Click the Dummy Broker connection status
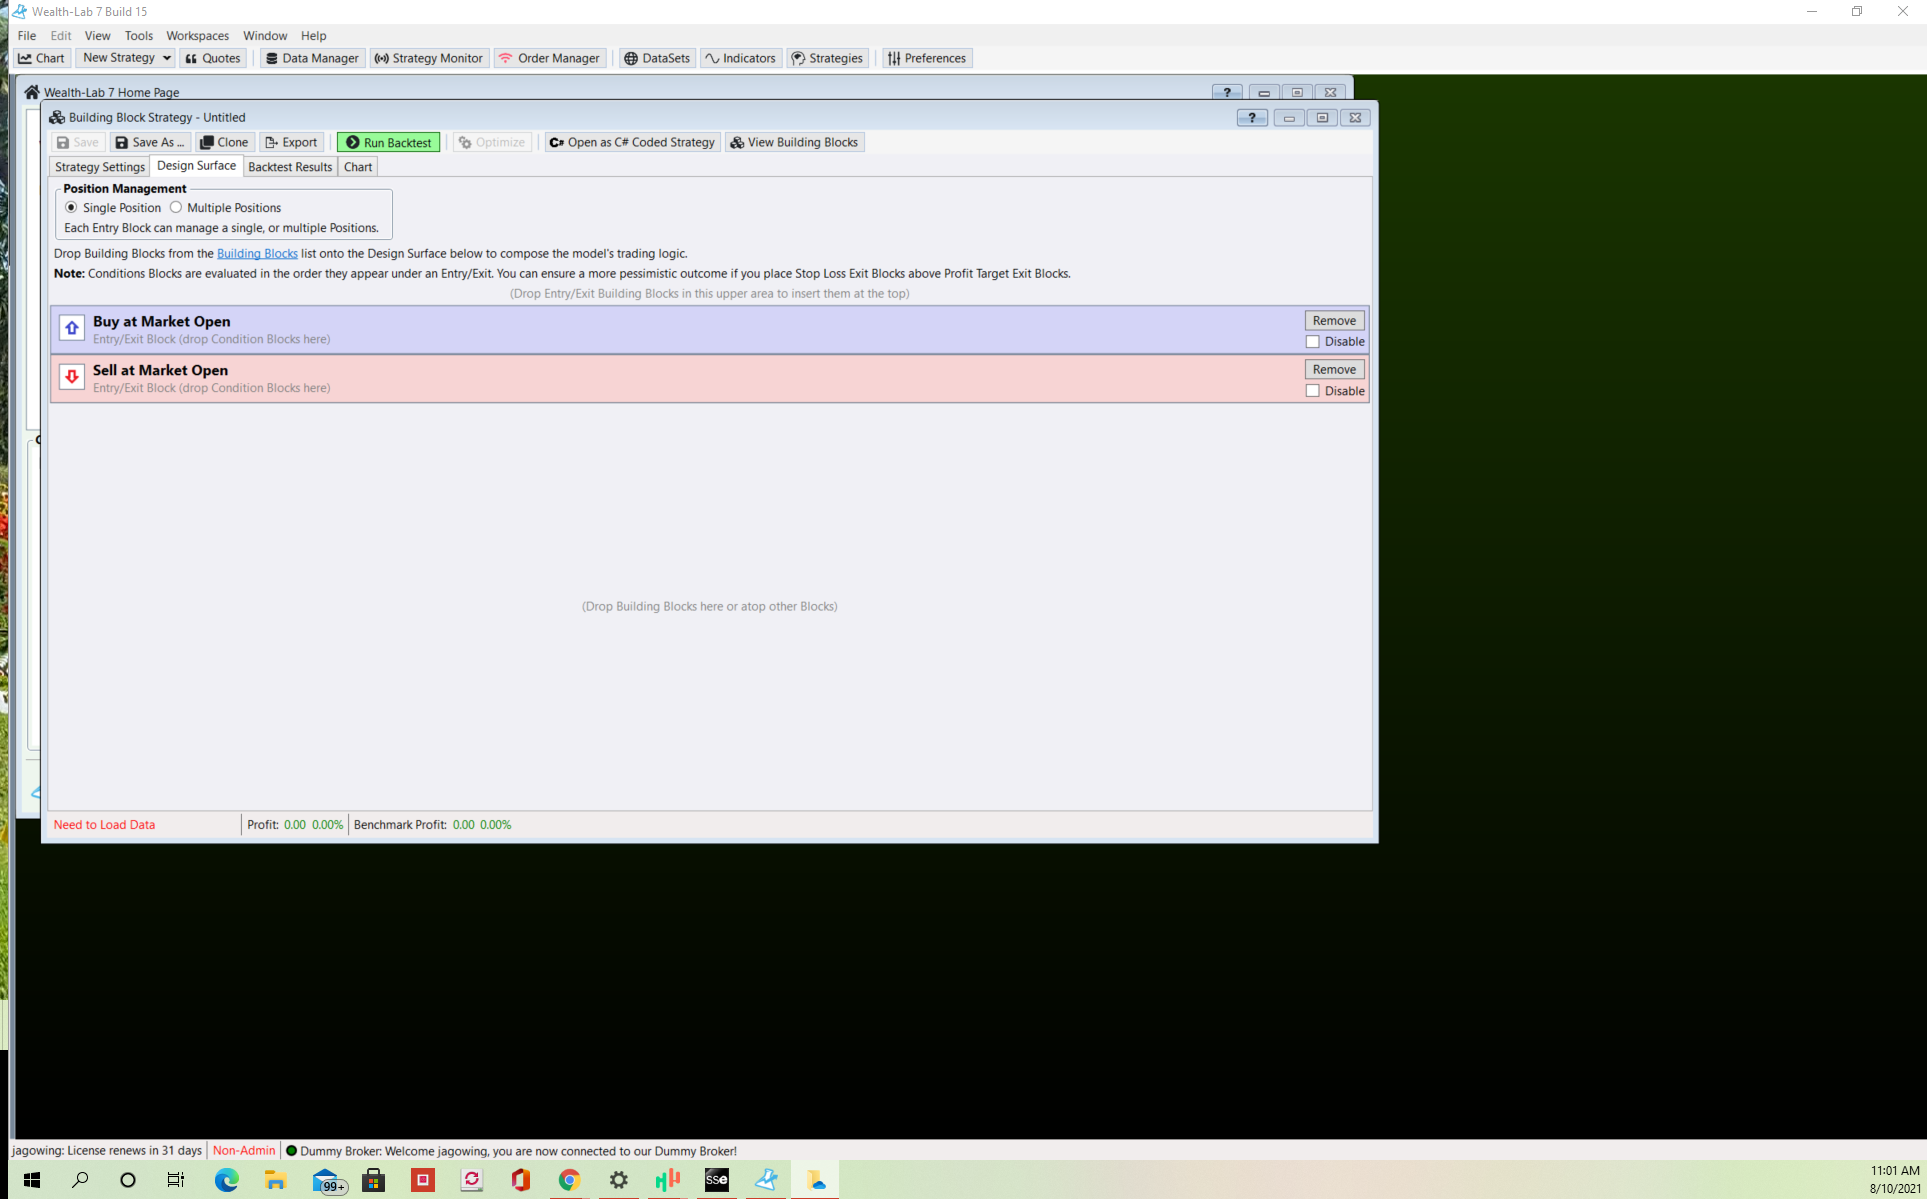The image size is (1927, 1199). coord(511,1151)
